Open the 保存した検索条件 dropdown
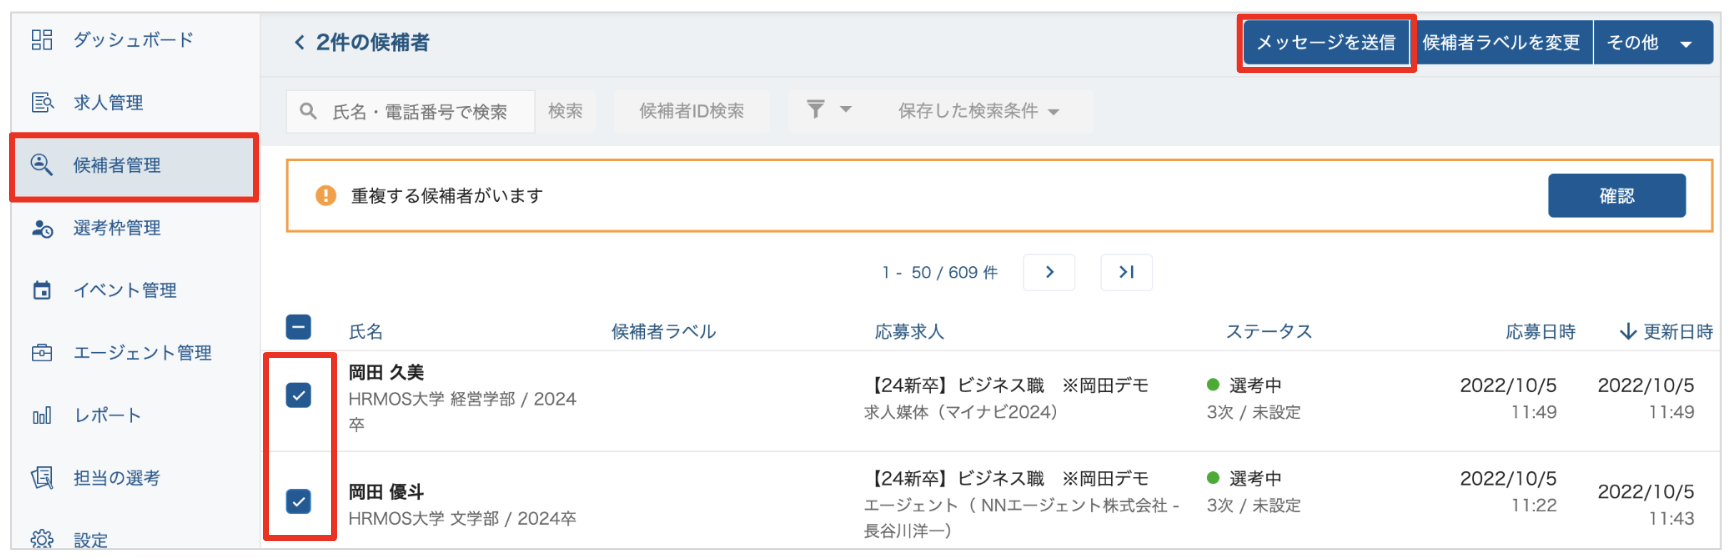1730x558 pixels. click(x=978, y=111)
